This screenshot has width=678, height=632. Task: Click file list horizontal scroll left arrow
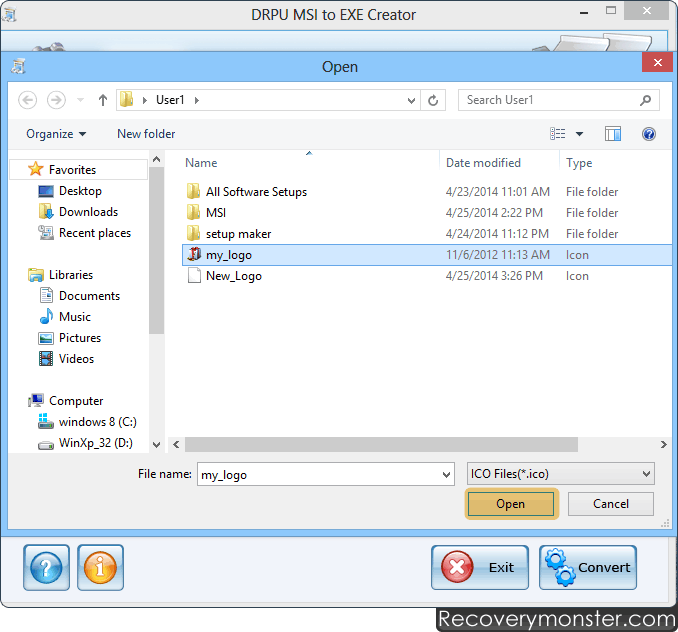pyautogui.click(x=176, y=444)
